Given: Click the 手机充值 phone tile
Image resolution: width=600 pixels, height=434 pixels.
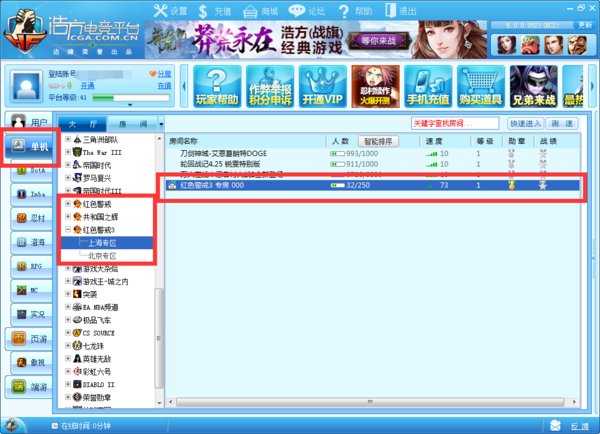Looking at the screenshot, I should click(x=428, y=86).
